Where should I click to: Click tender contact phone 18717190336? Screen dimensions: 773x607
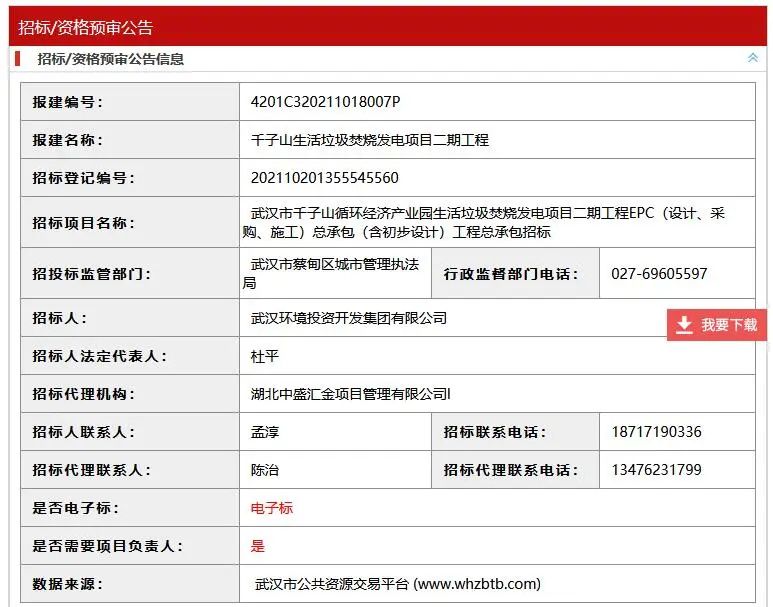[656, 432]
